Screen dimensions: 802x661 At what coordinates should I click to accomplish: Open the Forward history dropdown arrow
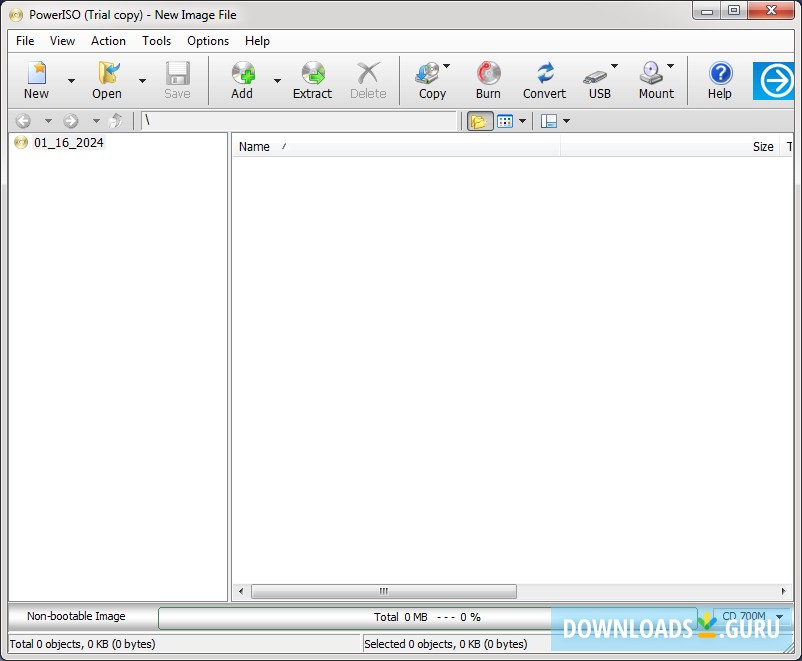[96, 121]
